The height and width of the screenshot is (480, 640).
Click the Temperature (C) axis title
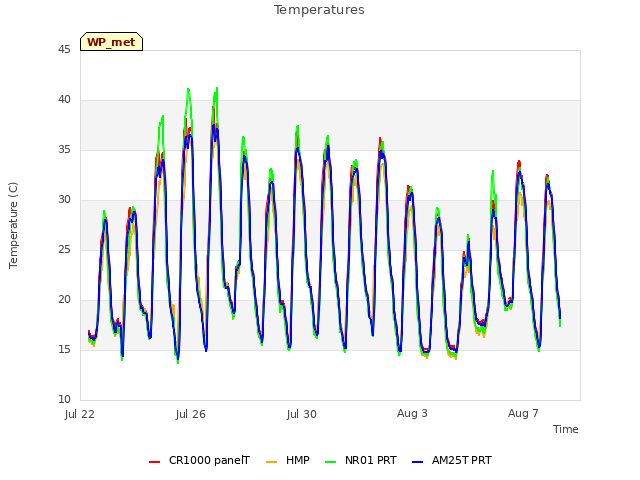(13, 225)
